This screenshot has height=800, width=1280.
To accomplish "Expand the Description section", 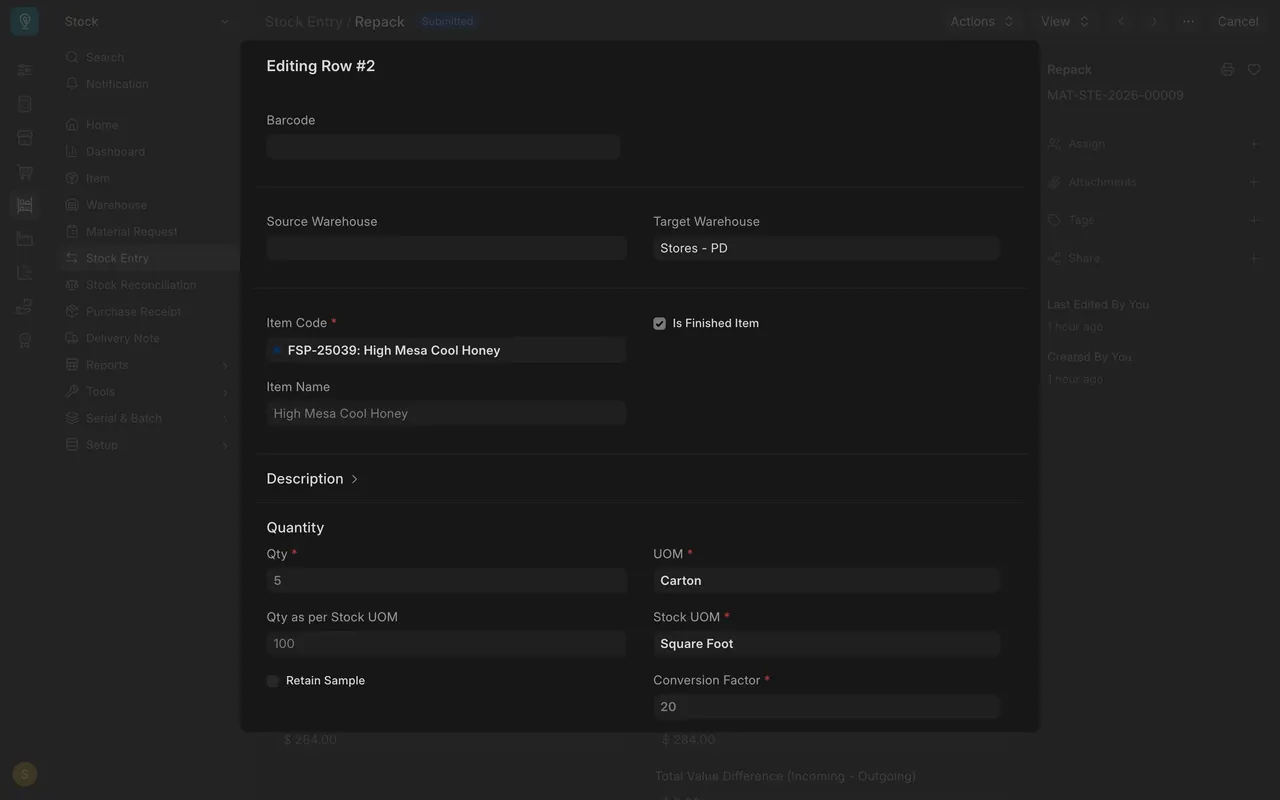I will (312, 479).
